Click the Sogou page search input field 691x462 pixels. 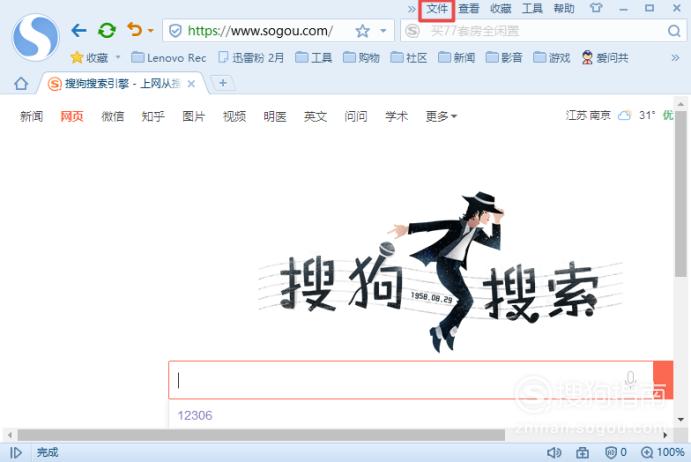(x=411, y=380)
